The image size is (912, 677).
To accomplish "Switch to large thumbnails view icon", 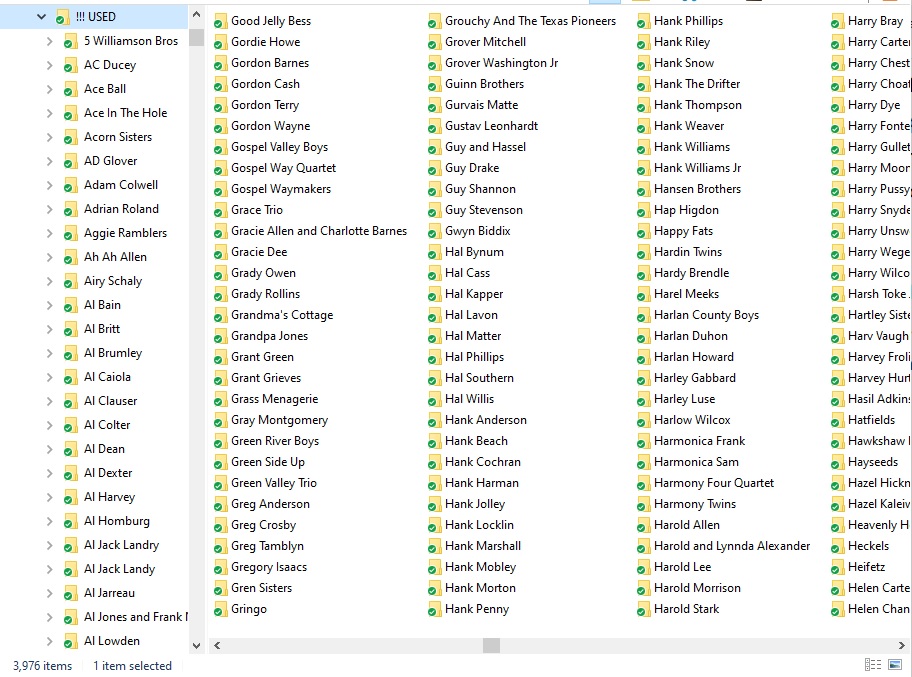I will click(895, 665).
